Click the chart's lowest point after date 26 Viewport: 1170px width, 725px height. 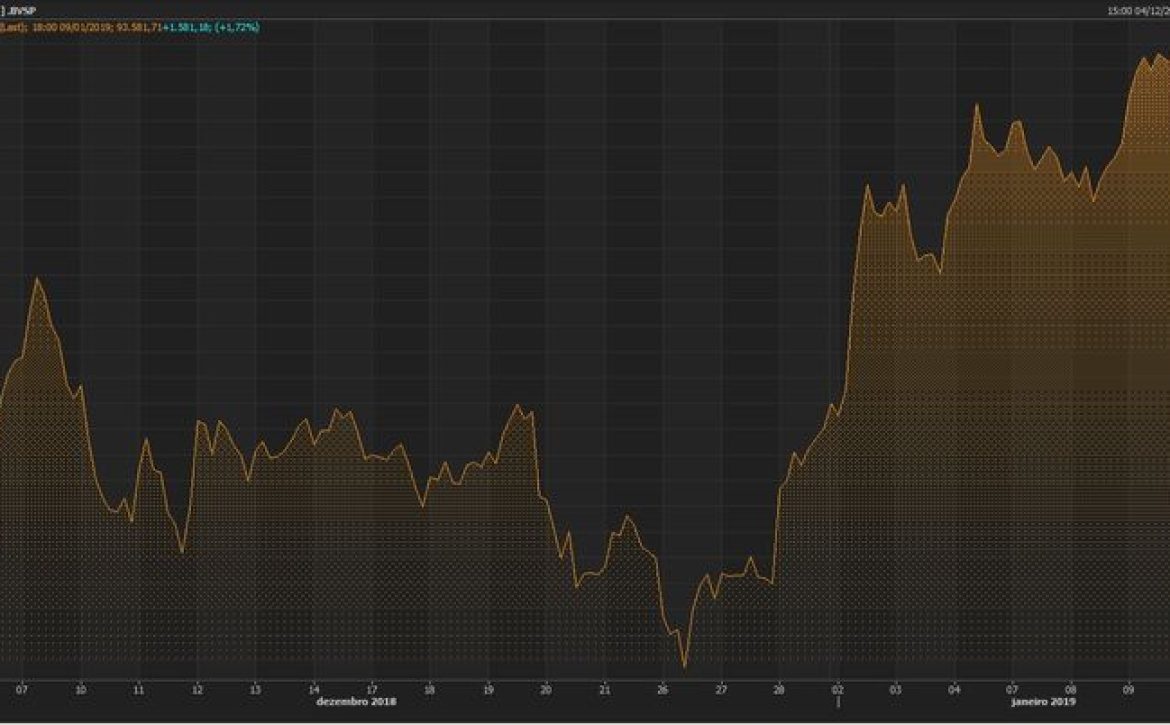pyautogui.click(x=685, y=666)
